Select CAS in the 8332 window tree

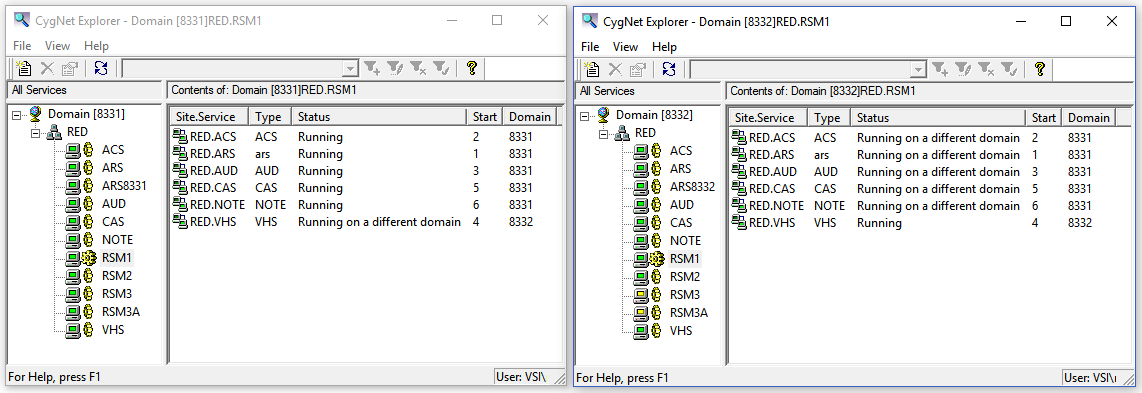[681, 223]
